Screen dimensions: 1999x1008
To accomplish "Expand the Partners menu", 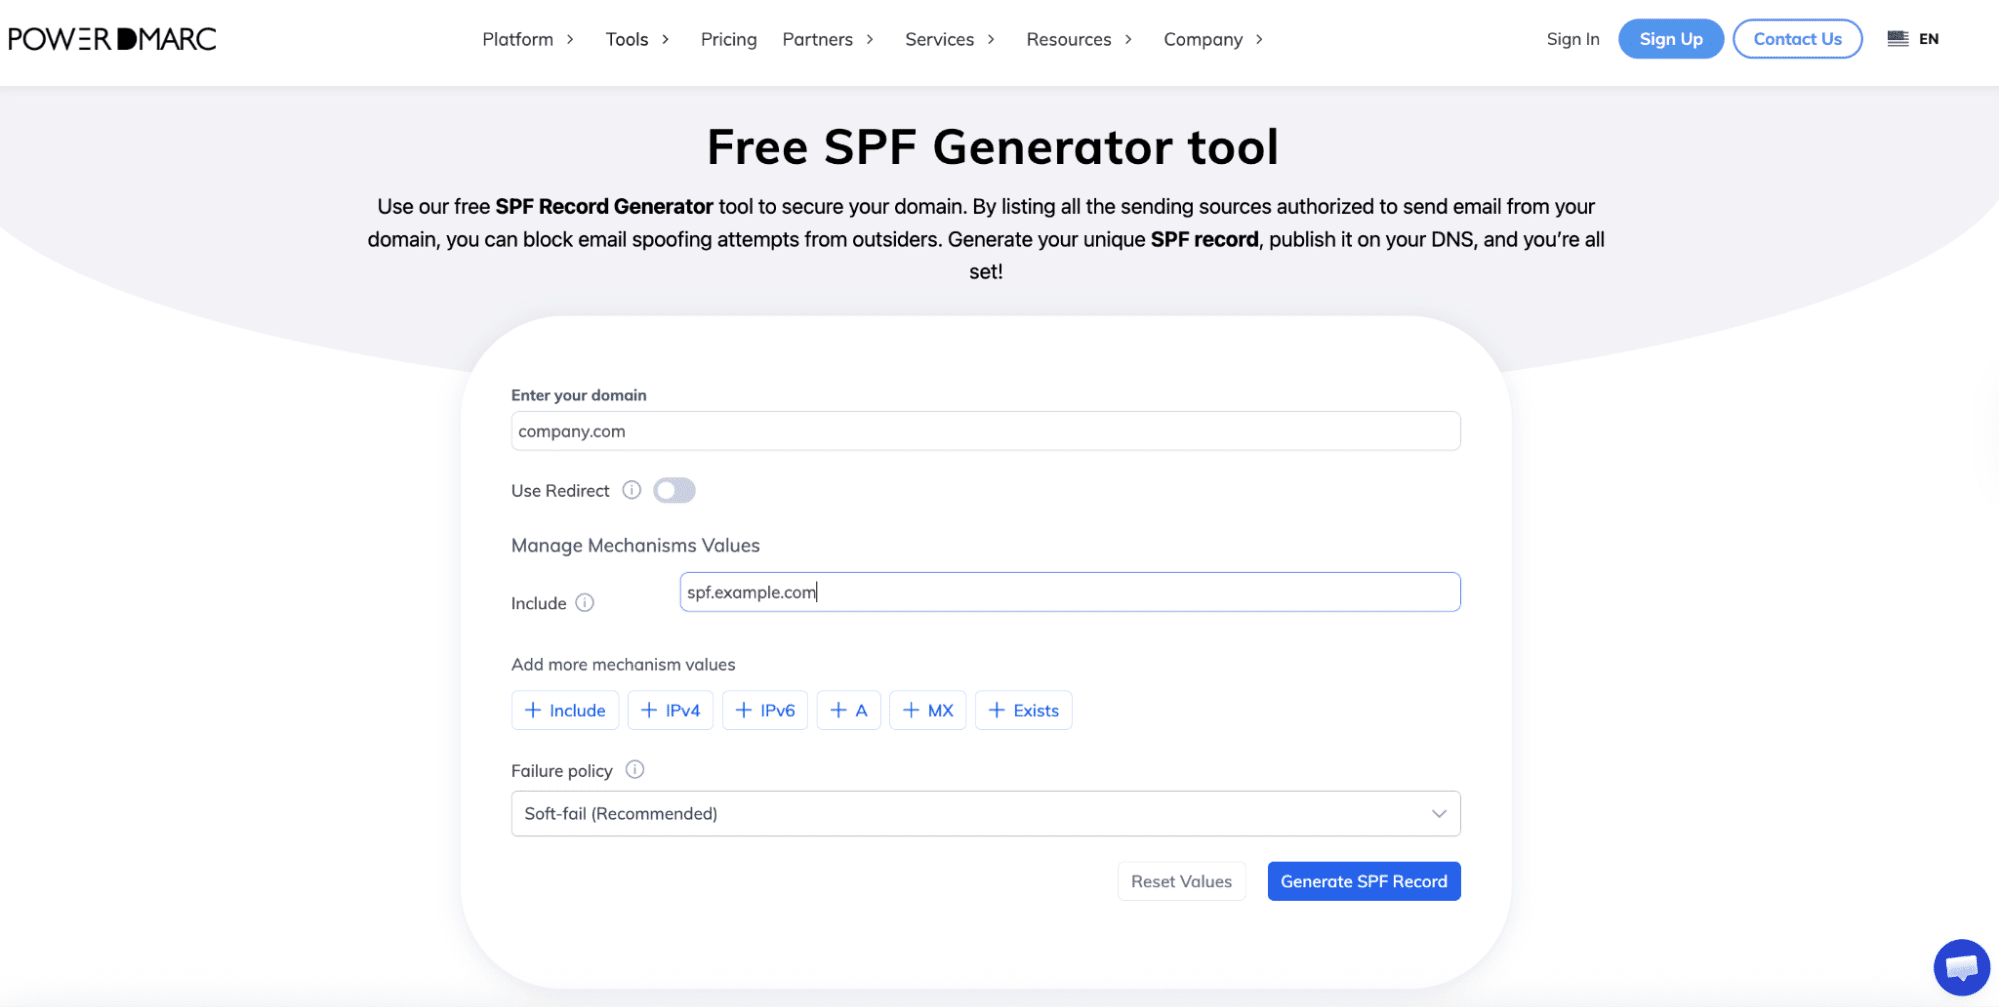I will point(828,39).
